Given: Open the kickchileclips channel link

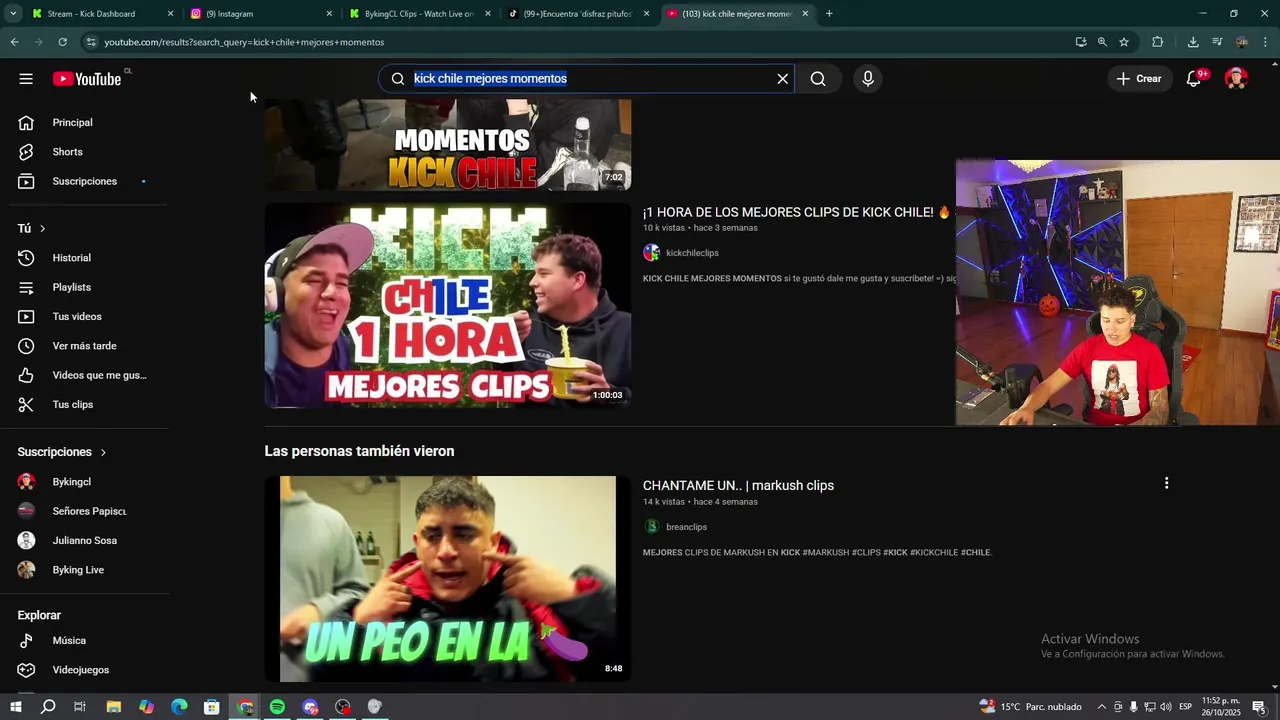Looking at the screenshot, I should (692, 253).
